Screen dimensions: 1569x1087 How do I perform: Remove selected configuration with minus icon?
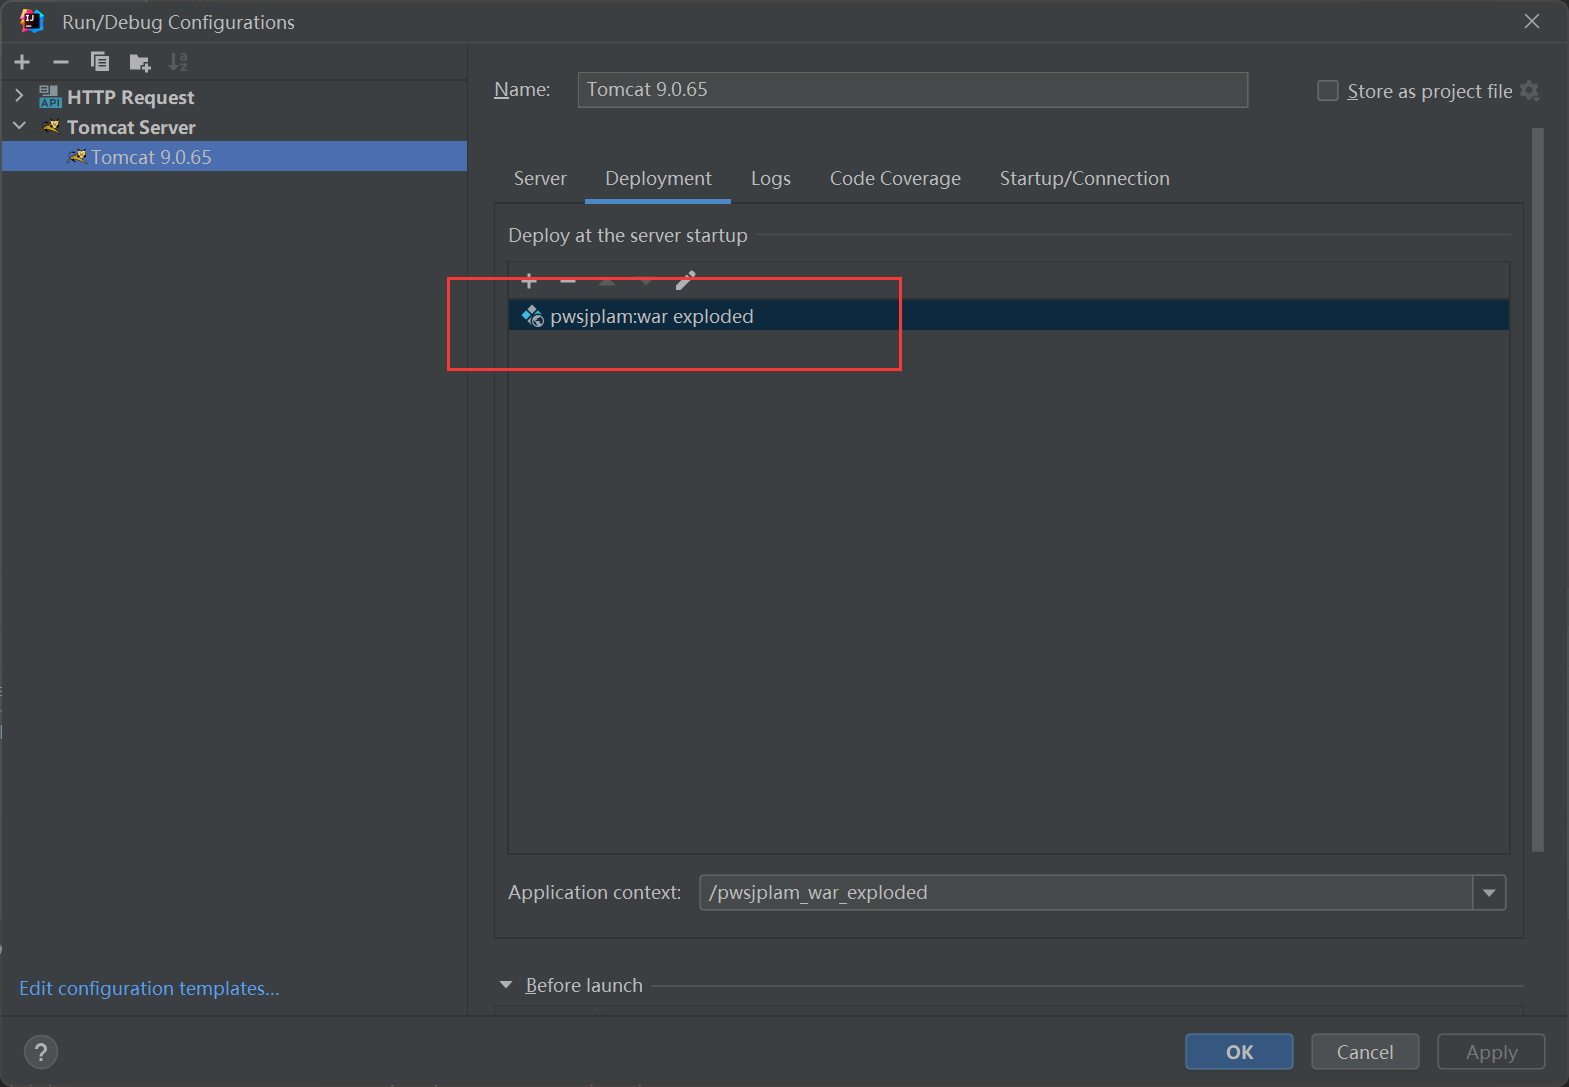(x=61, y=62)
